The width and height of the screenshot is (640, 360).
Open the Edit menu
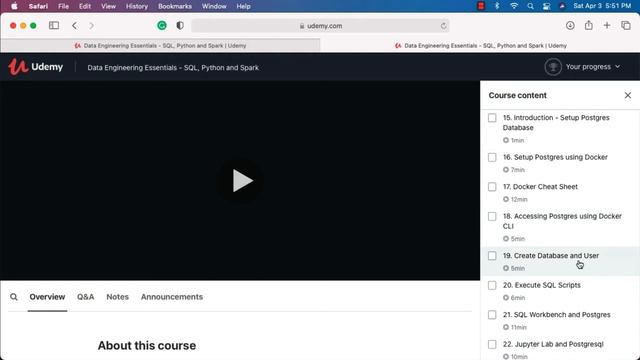(x=85, y=6)
